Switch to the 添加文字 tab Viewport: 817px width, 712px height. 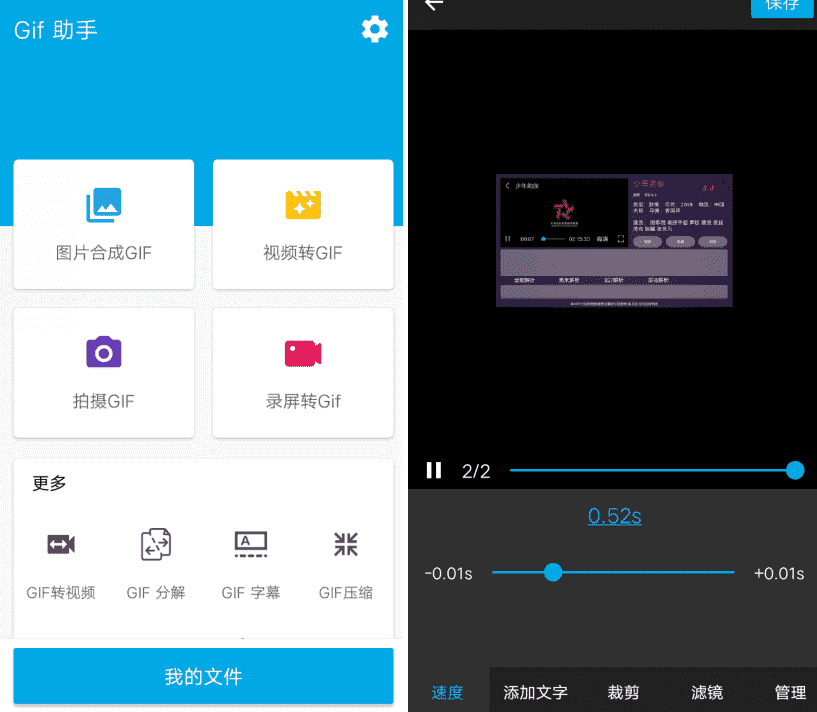(535, 692)
